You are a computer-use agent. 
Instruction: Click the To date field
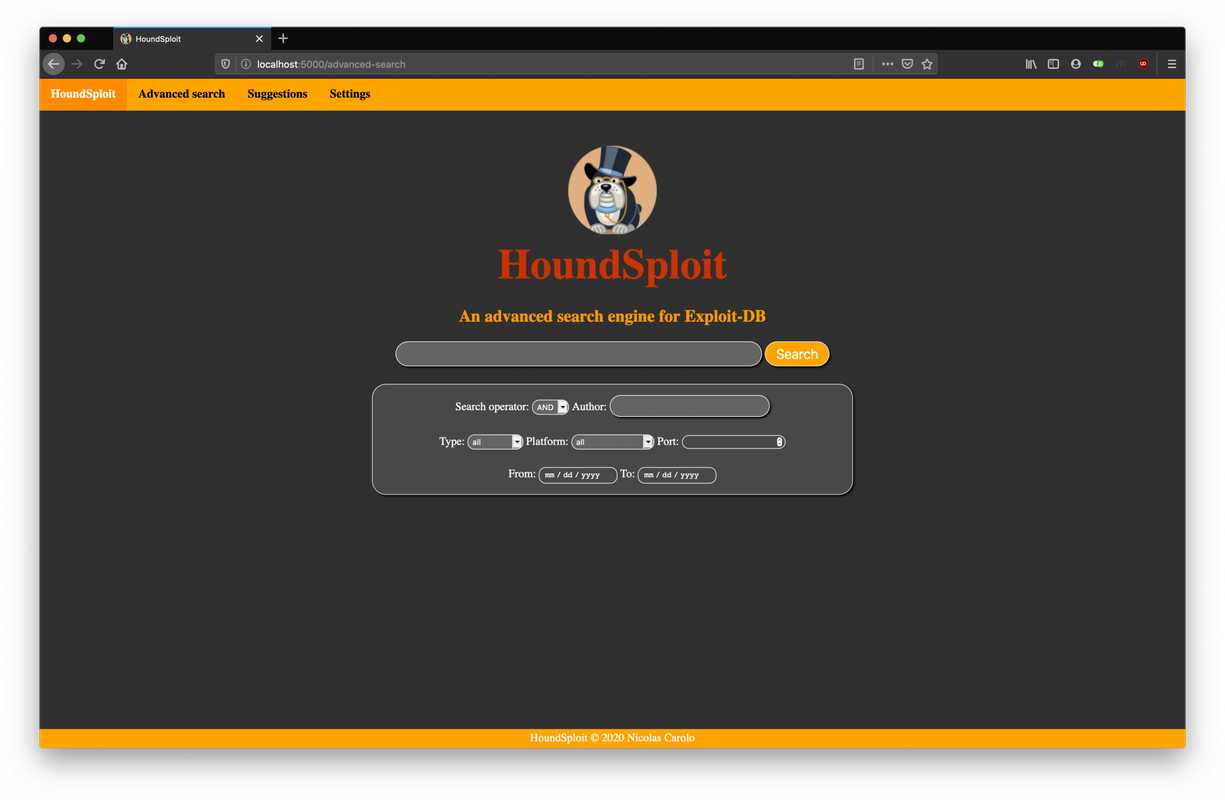click(x=676, y=475)
